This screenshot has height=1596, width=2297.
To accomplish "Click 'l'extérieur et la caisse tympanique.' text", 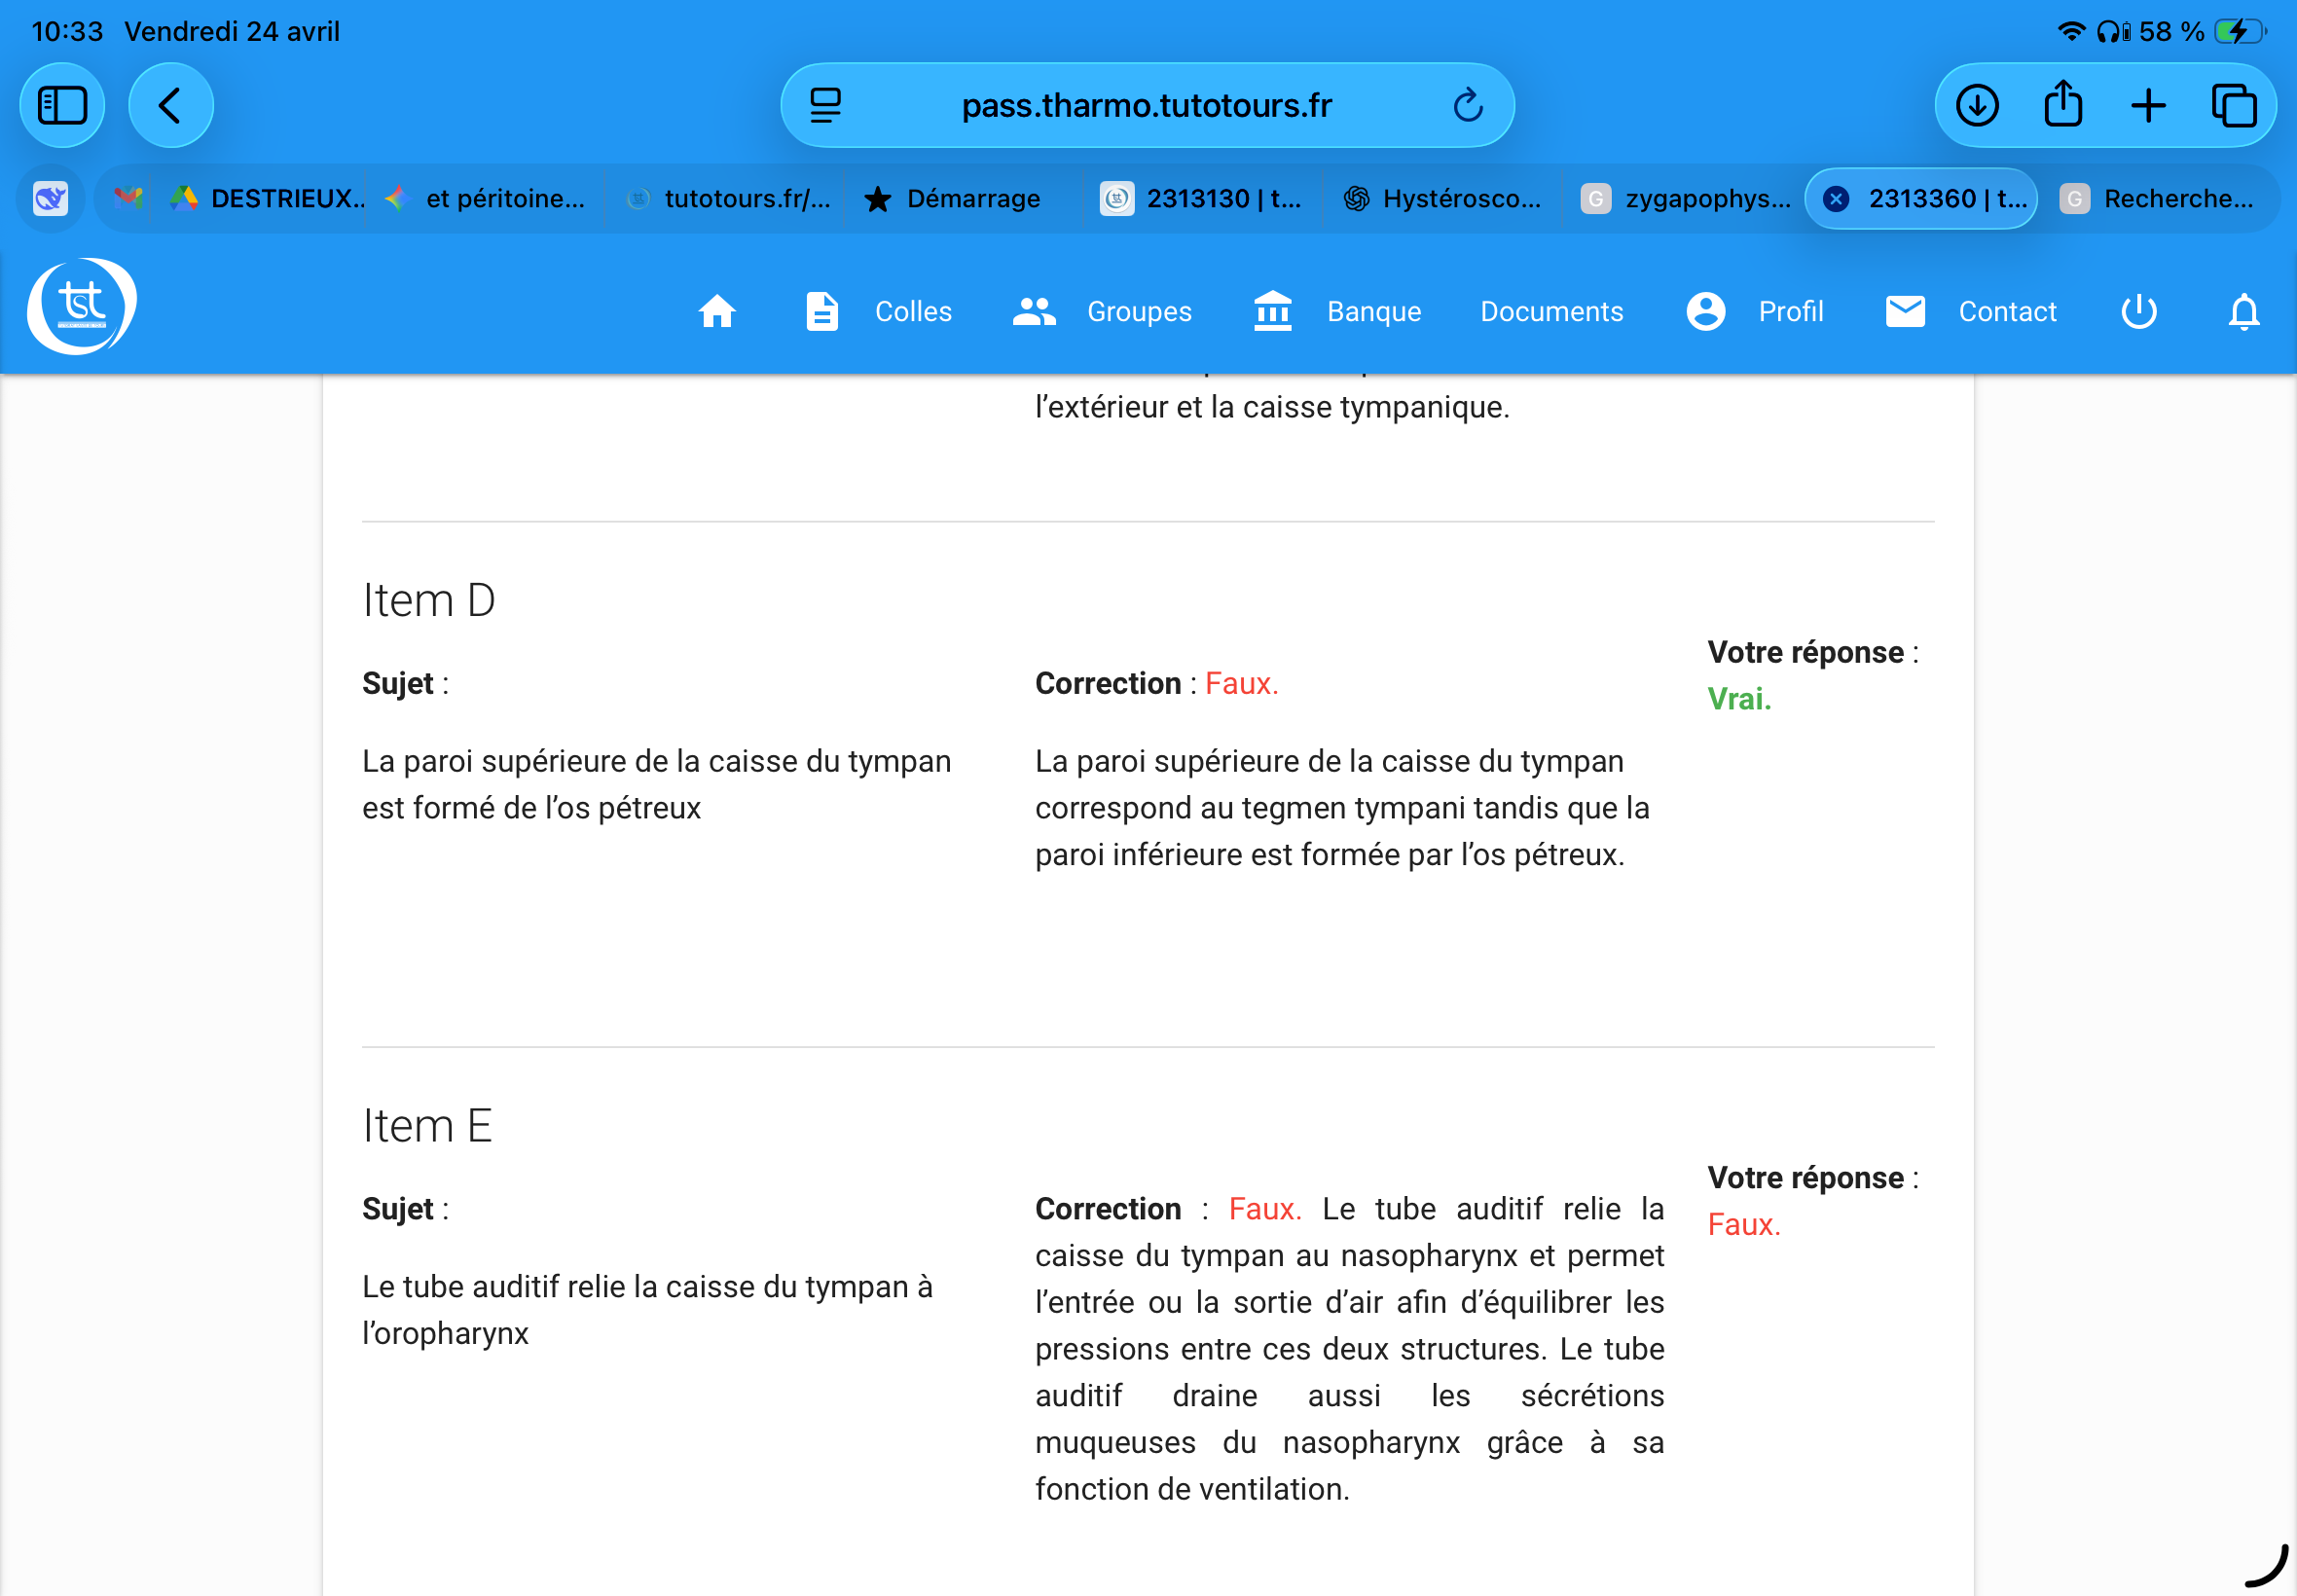I will tap(1272, 408).
